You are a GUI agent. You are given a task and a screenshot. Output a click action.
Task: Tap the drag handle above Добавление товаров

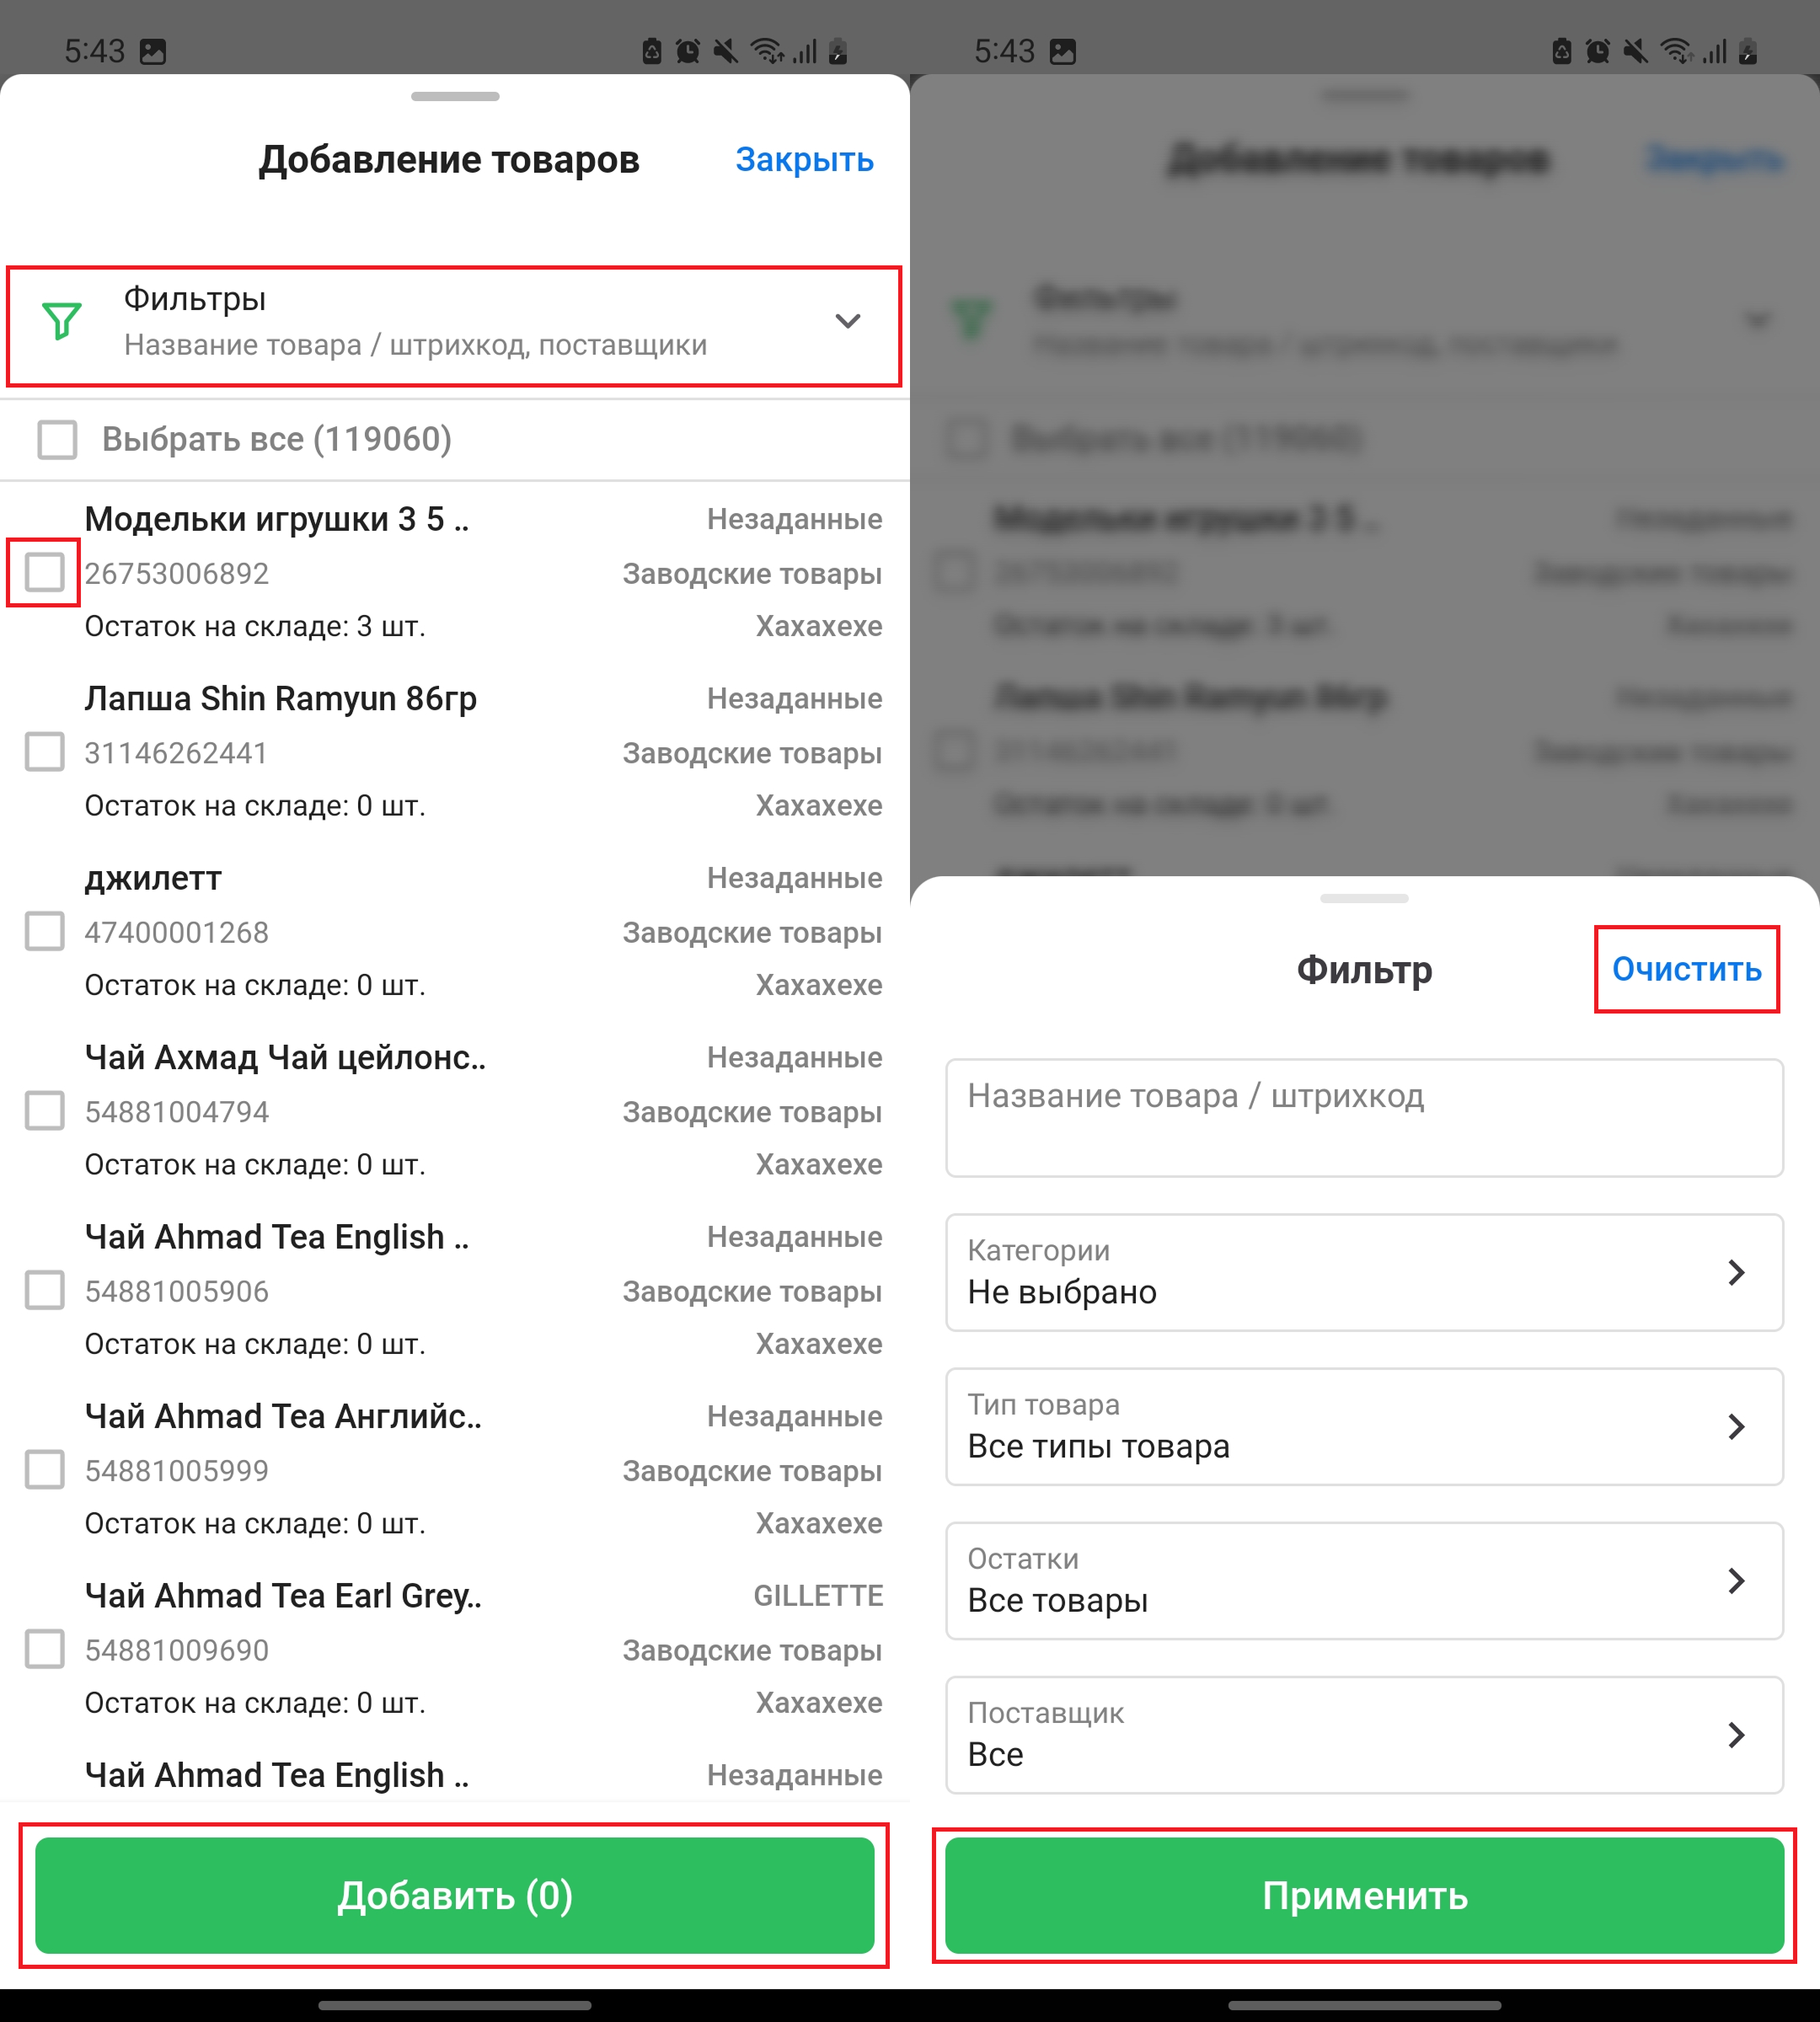pyautogui.click(x=455, y=96)
